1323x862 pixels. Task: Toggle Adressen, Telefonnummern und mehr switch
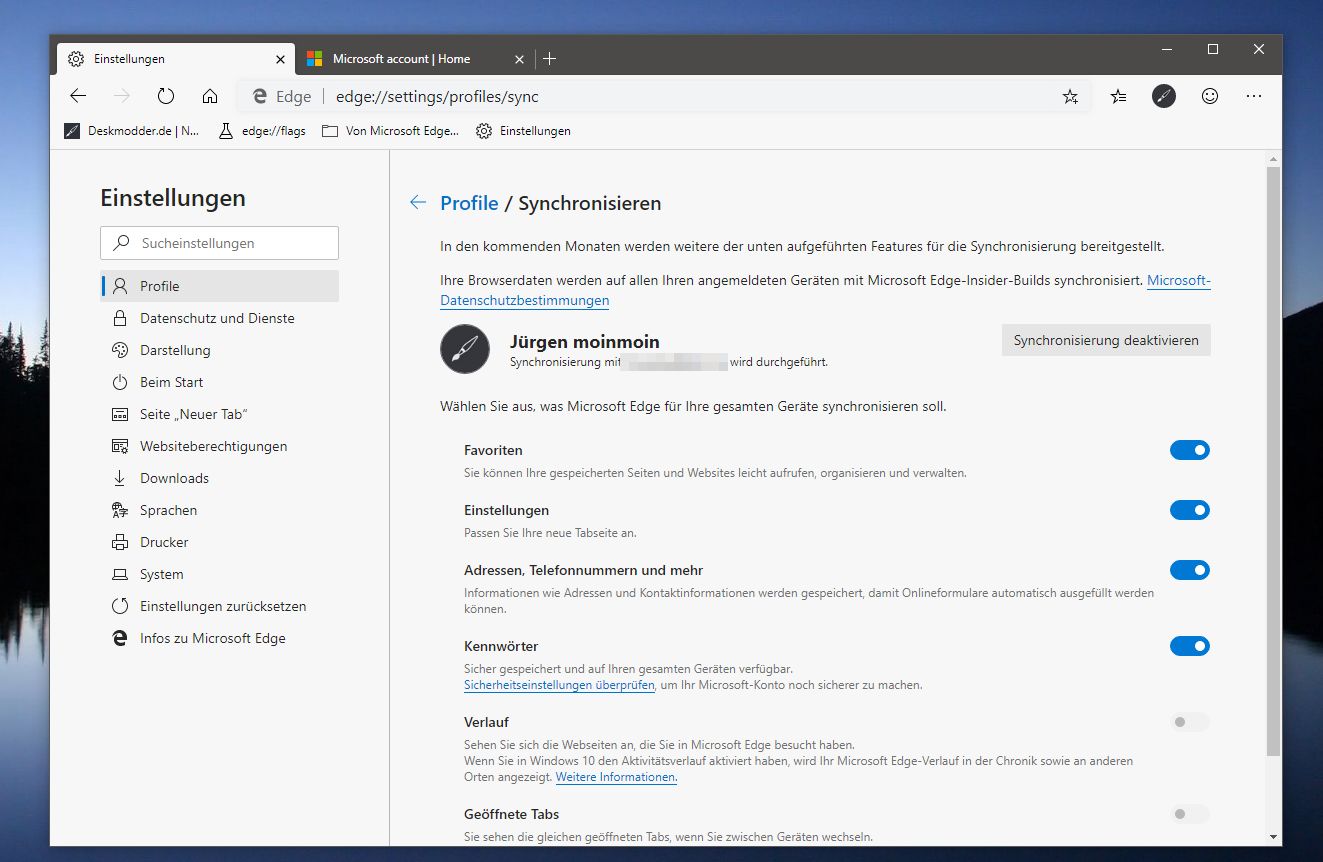(1190, 570)
